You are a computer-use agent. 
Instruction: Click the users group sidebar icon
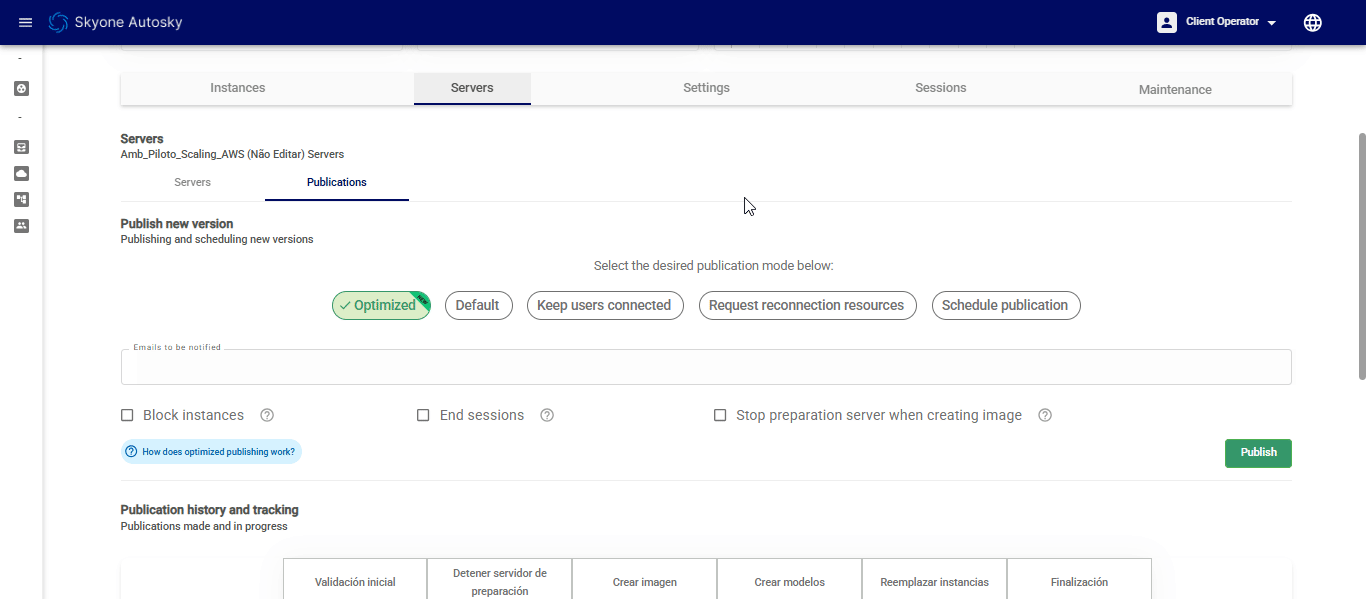click(x=22, y=226)
